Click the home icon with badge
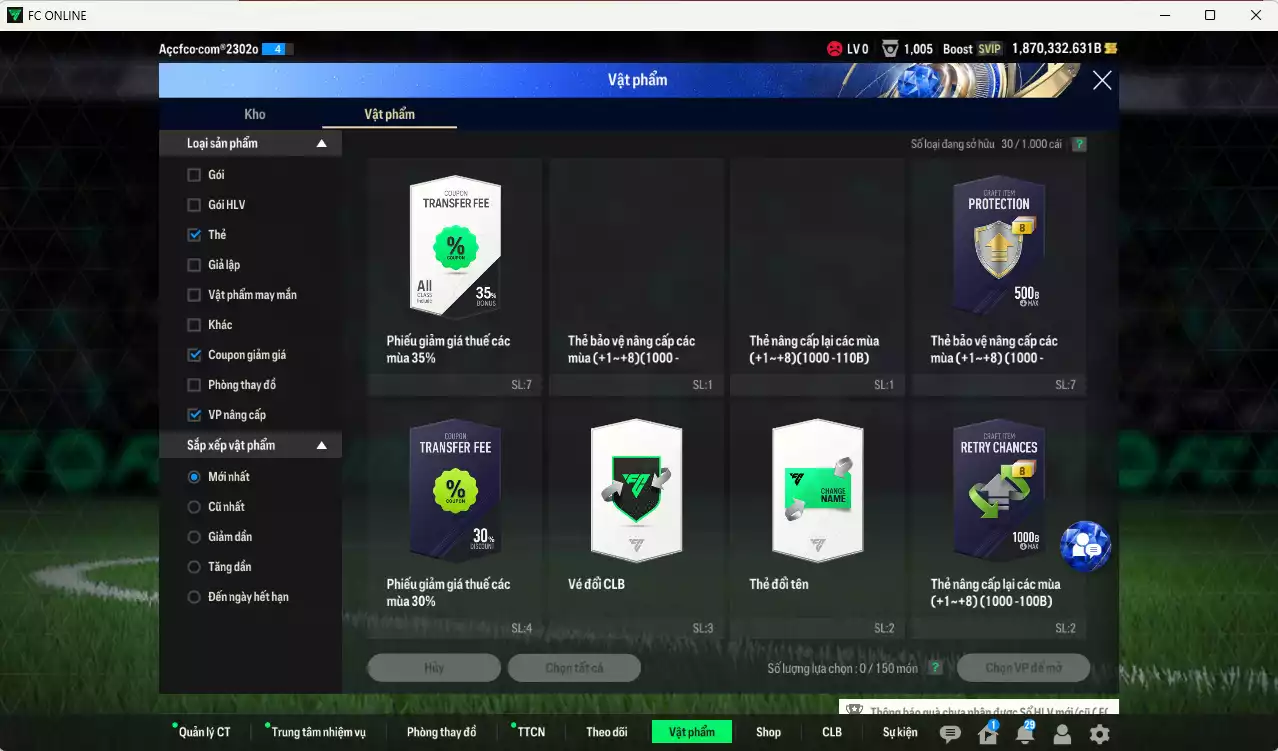 tap(988, 734)
